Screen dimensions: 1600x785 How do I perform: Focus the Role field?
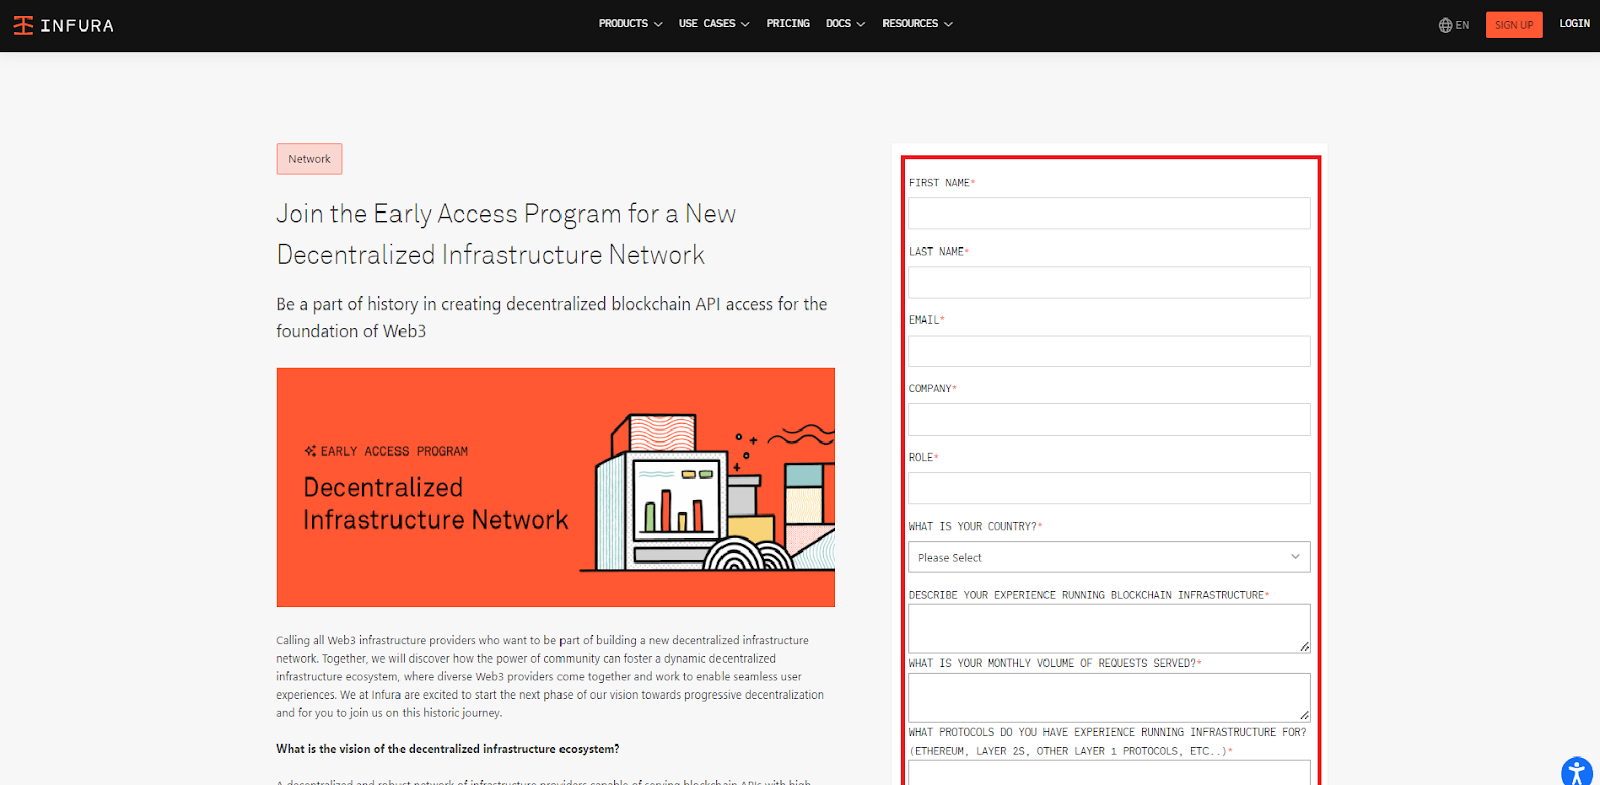(x=1109, y=488)
